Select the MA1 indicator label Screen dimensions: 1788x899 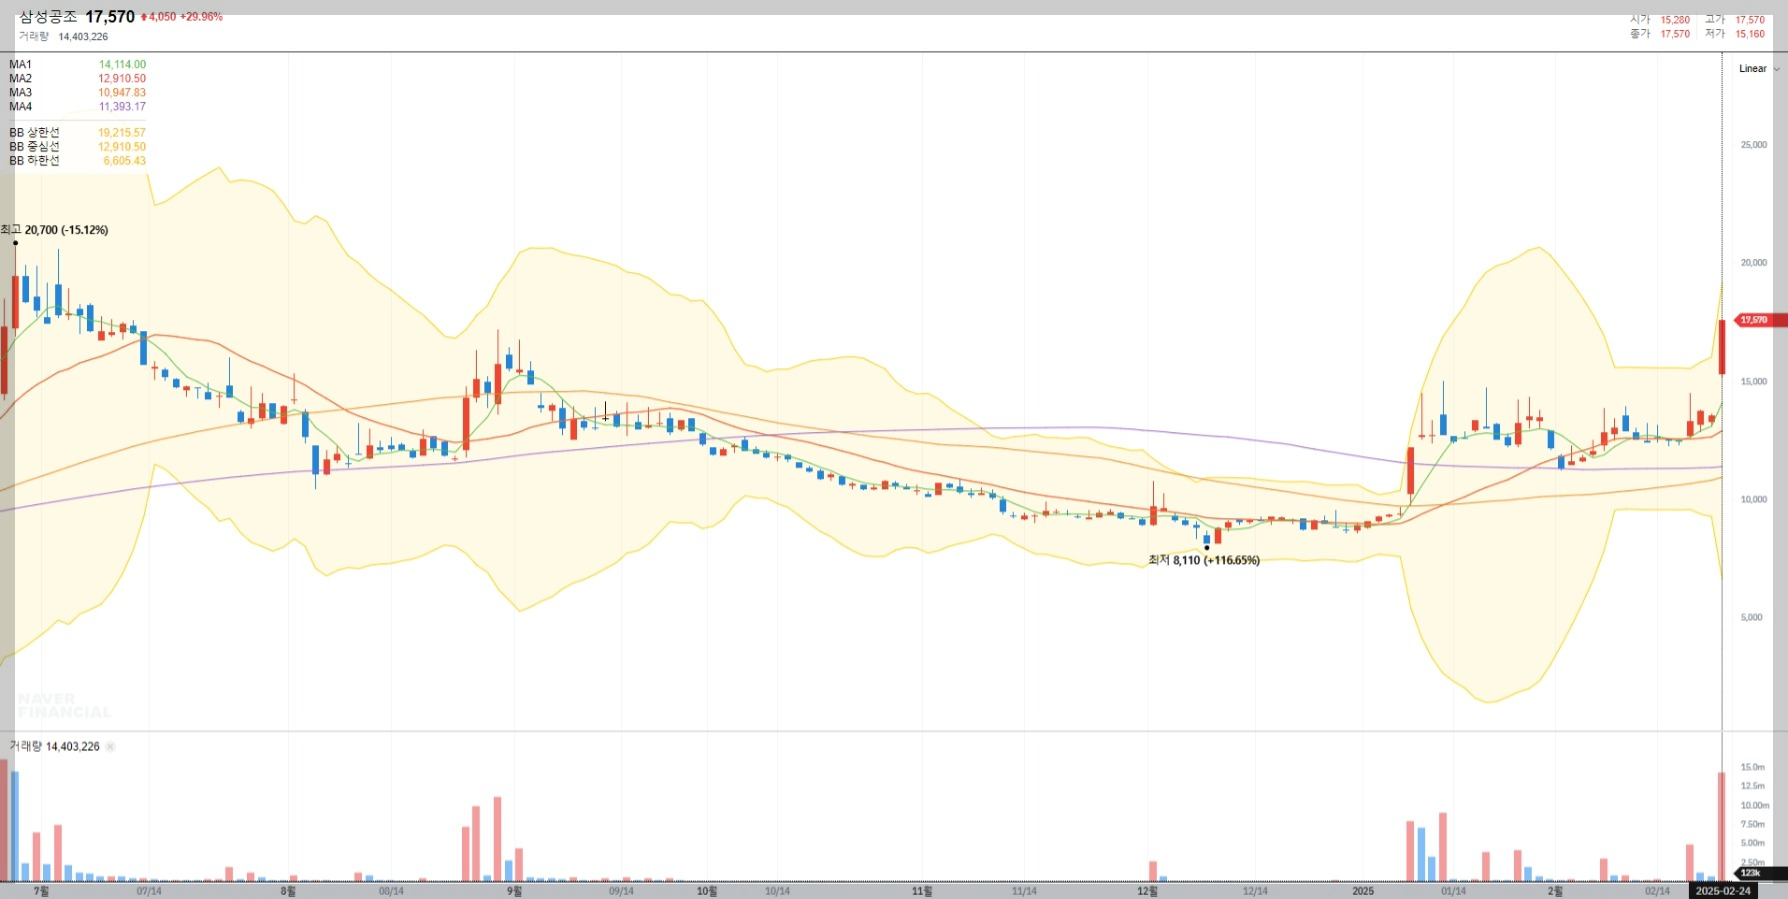[x=21, y=64]
